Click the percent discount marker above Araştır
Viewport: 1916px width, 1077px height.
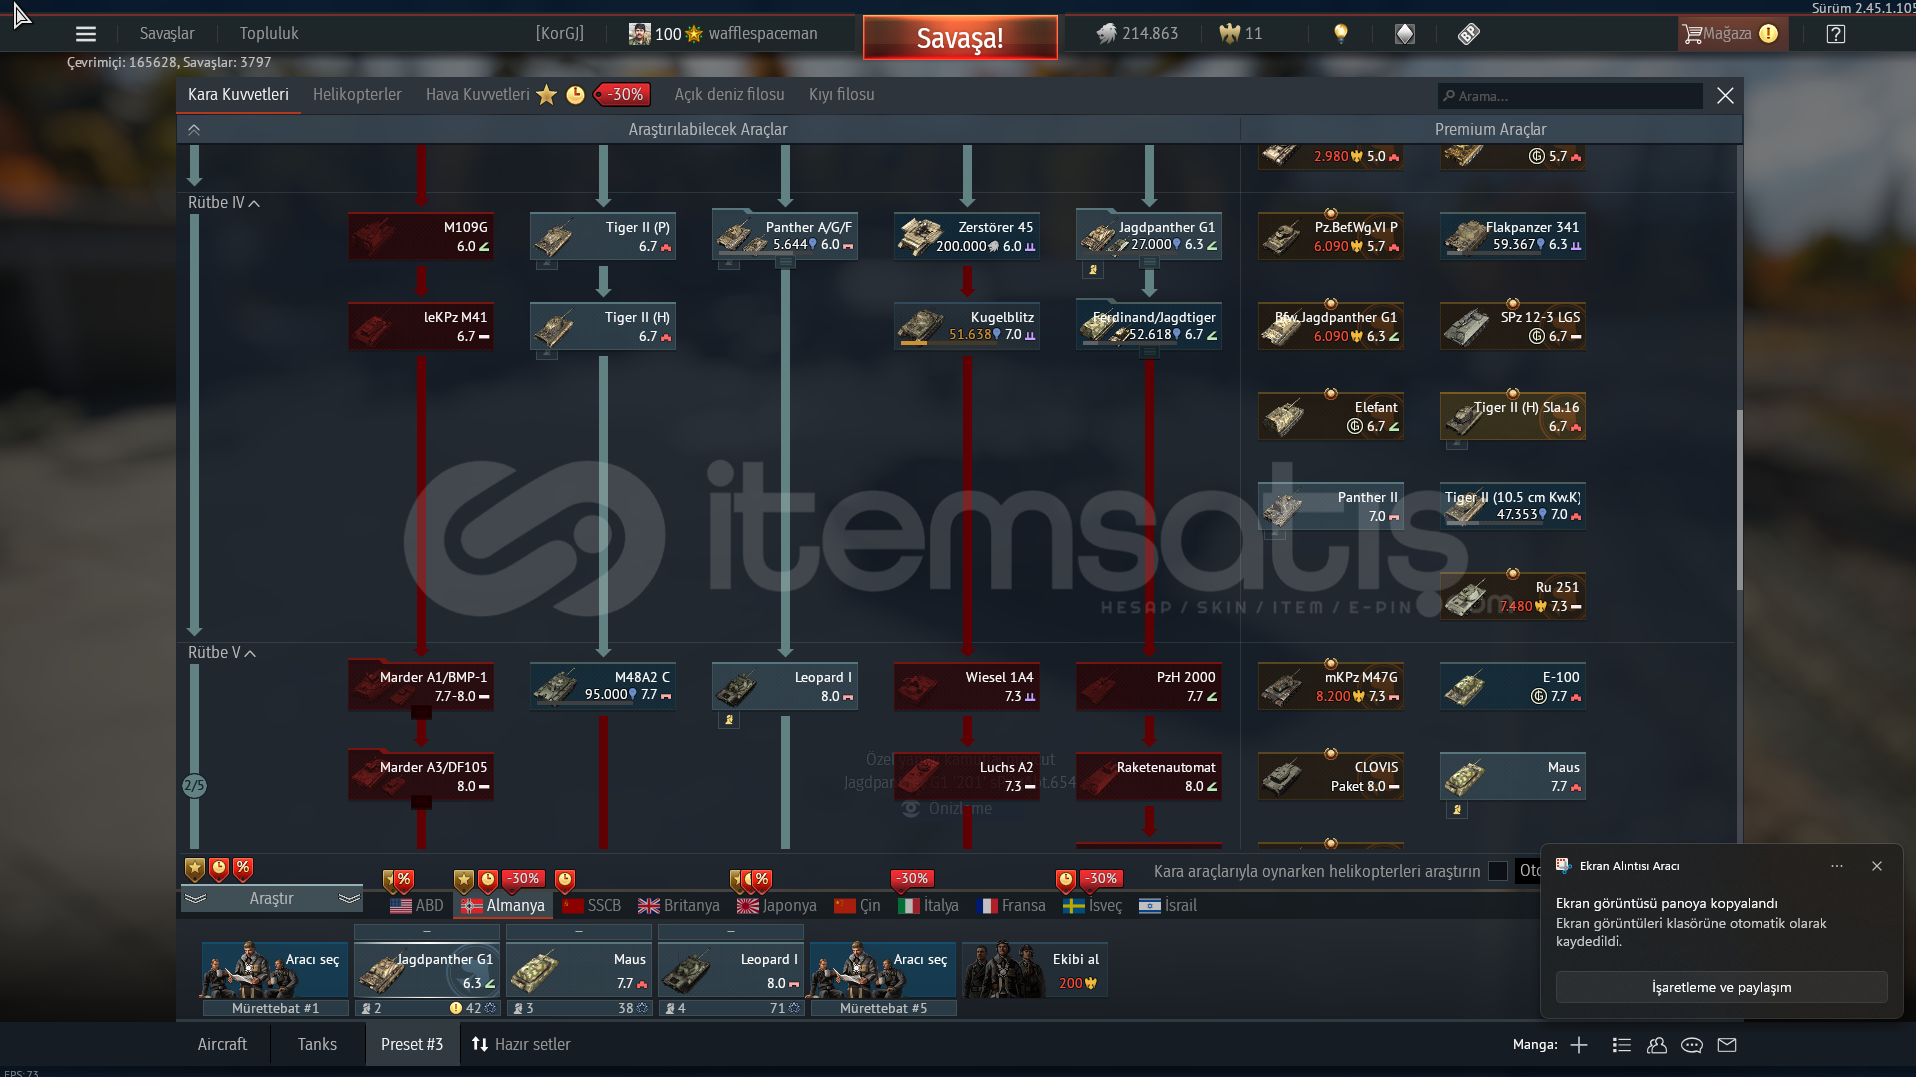tap(243, 868)
